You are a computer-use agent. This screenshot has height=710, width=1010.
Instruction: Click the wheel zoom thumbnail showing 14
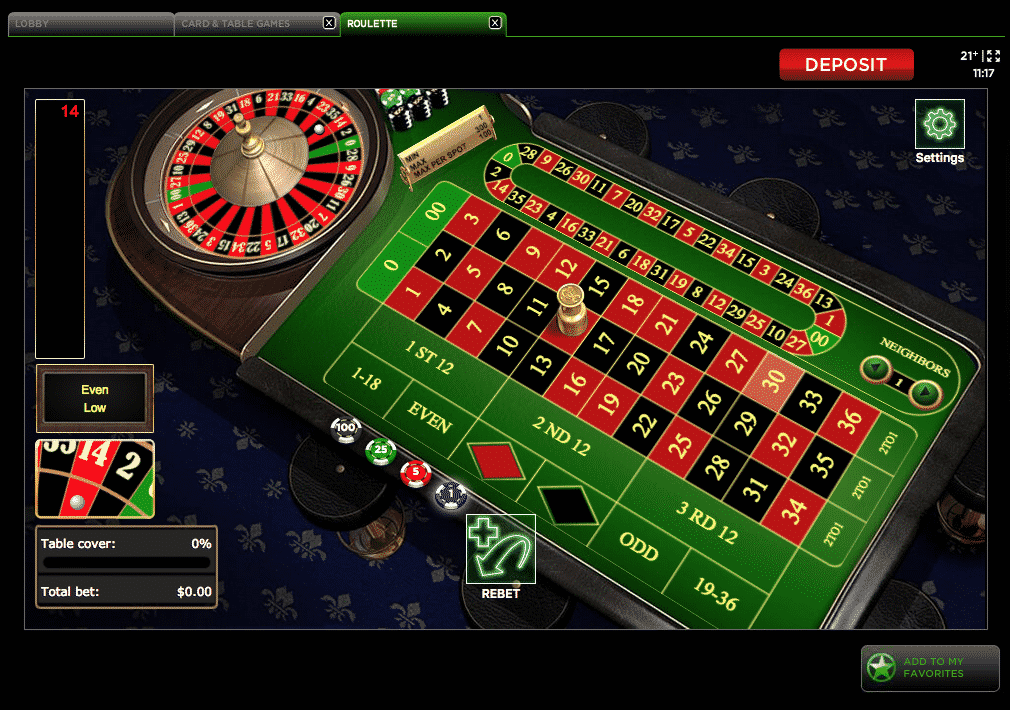95,479
